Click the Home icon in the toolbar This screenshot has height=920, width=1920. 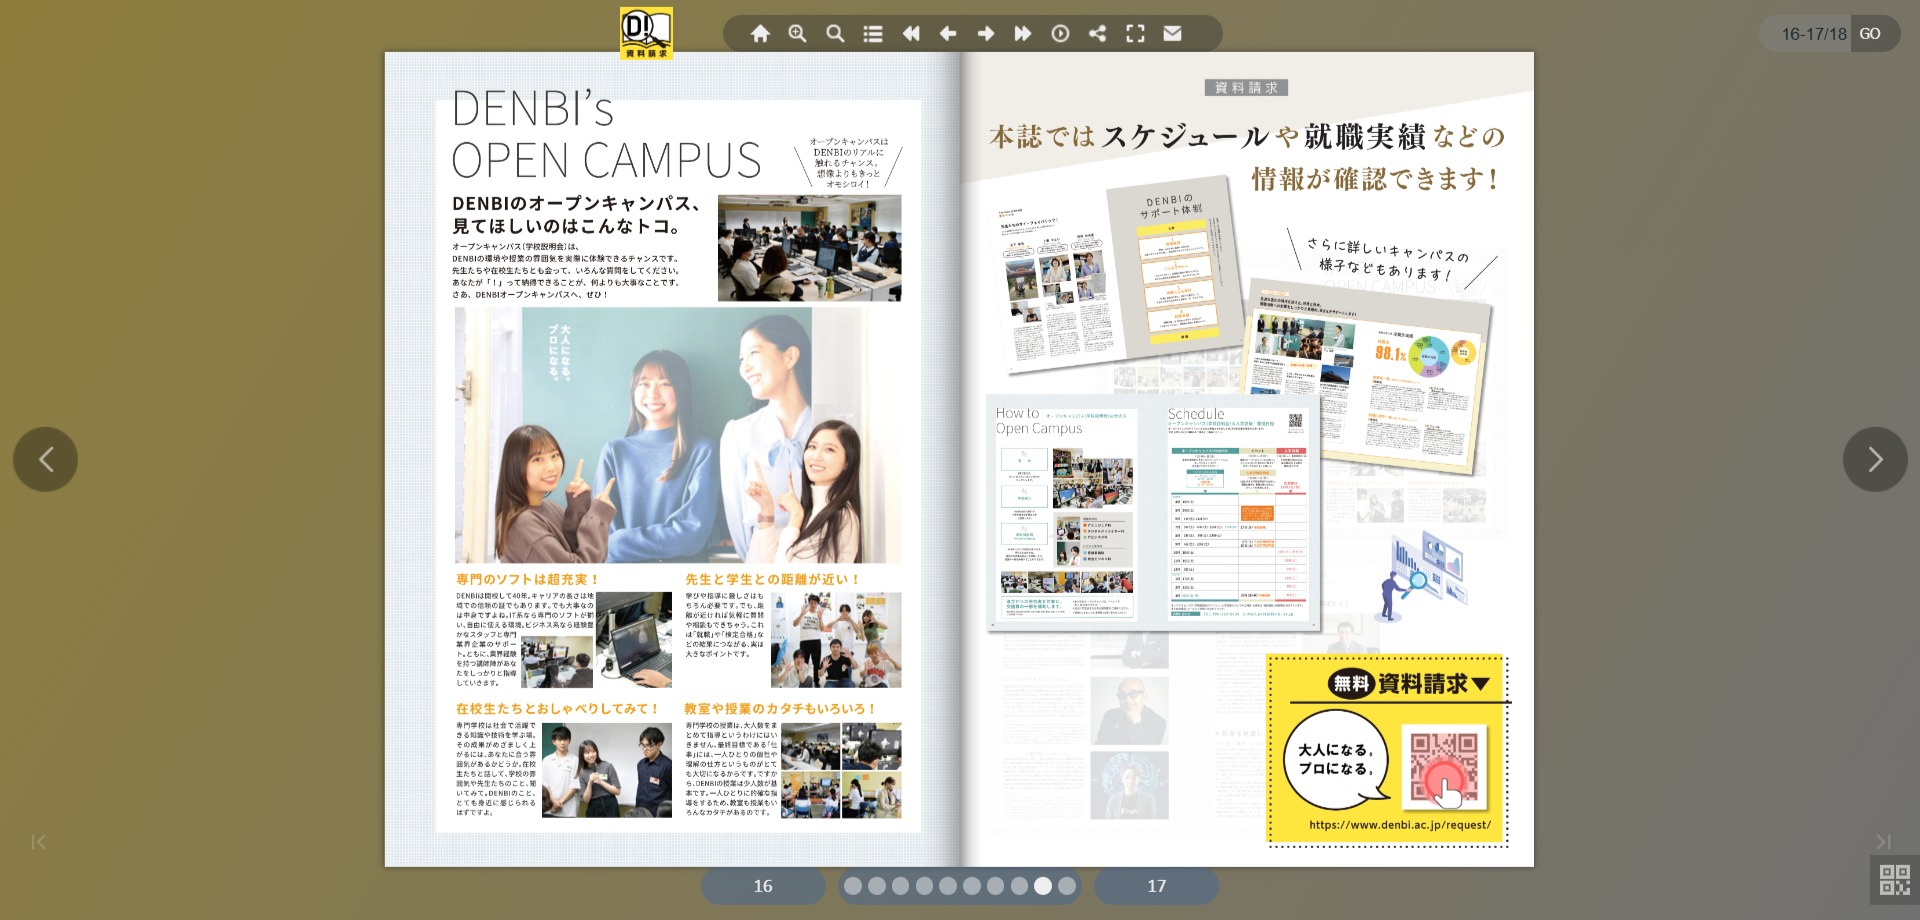[x=760, y=34]
